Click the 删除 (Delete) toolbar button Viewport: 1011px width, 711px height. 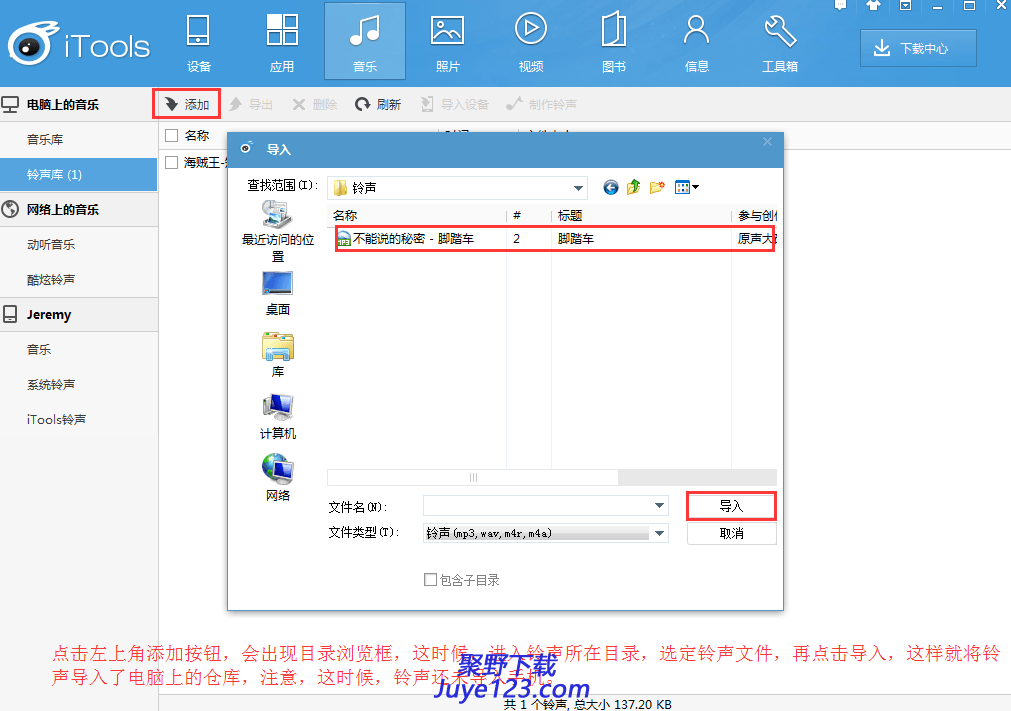coord(315,104)
